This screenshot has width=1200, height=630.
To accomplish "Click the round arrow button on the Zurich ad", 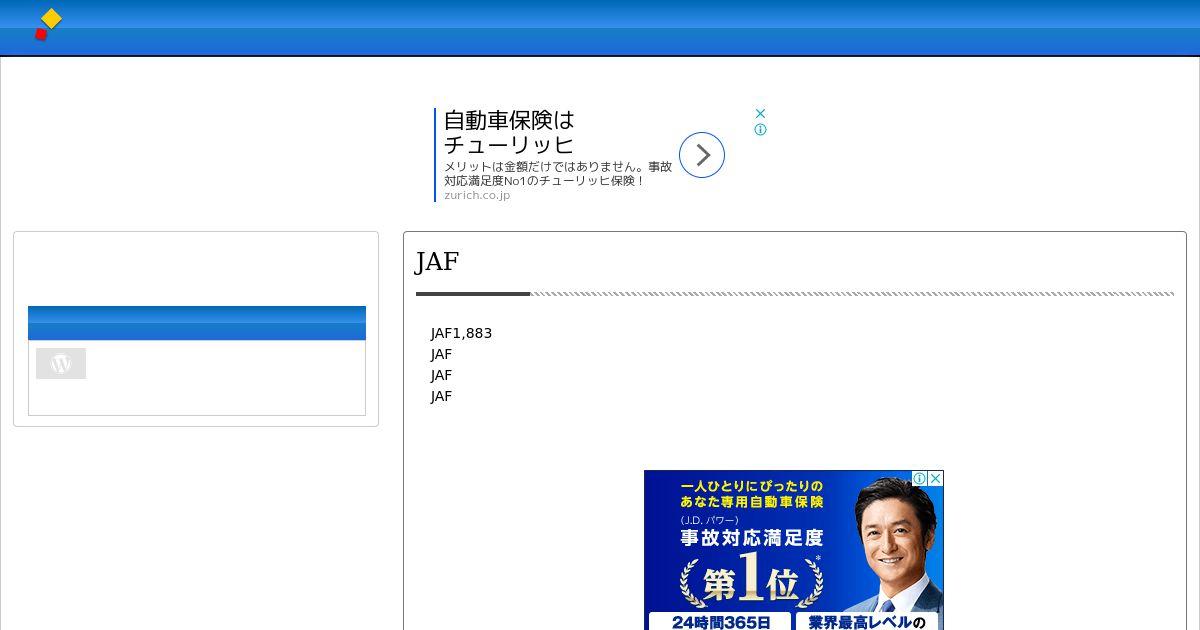I will click(x=702, y=155).
